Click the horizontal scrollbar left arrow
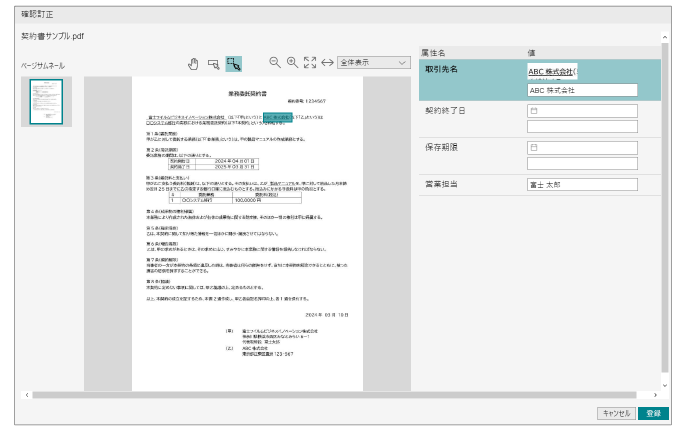 (27, 395)
